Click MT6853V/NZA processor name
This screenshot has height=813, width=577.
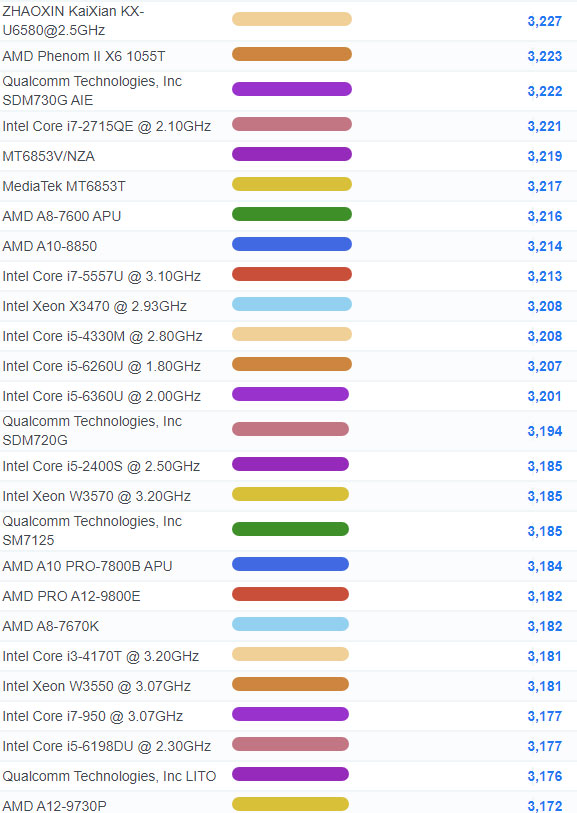pyautogui.click(x=49, y=156)
